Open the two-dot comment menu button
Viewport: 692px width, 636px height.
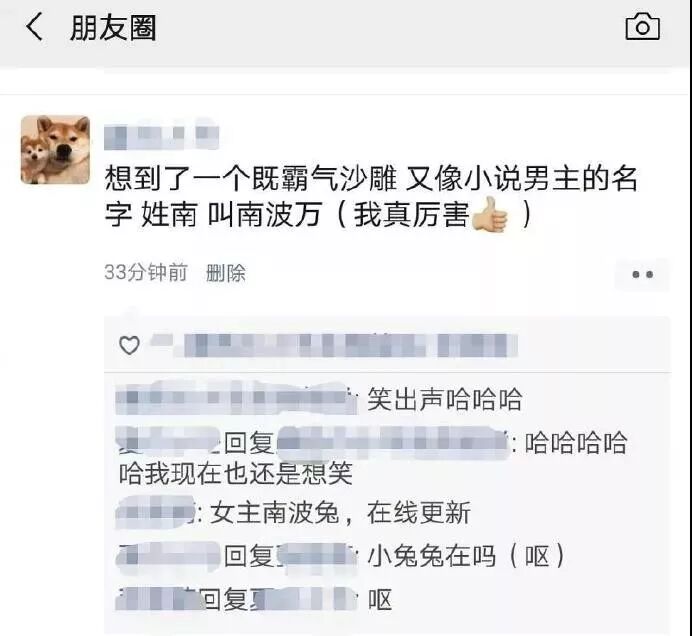point(642,275)
